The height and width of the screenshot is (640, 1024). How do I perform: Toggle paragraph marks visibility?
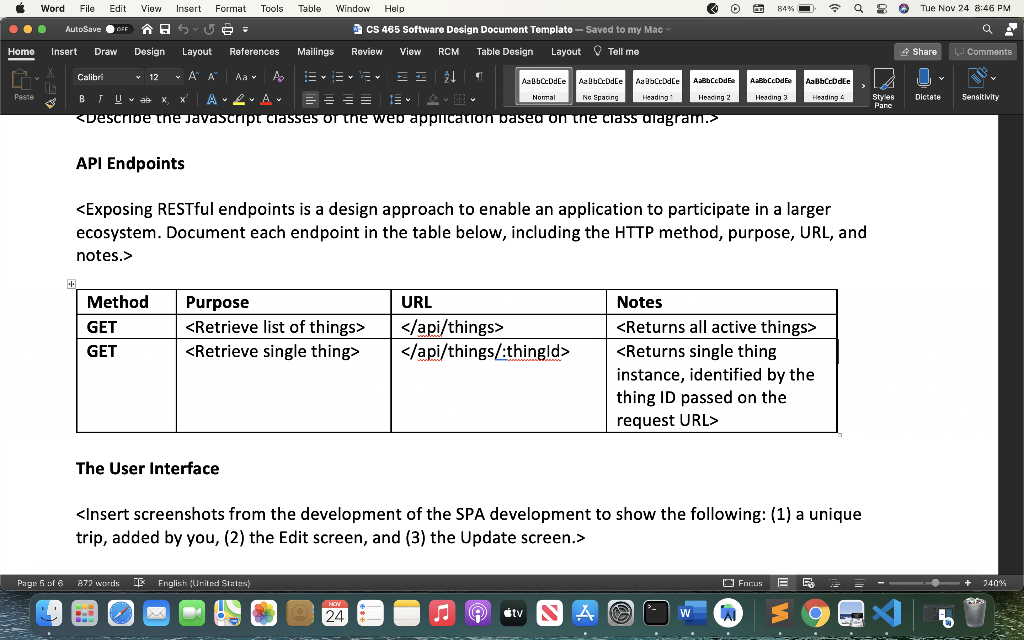[x=479, y=76]
